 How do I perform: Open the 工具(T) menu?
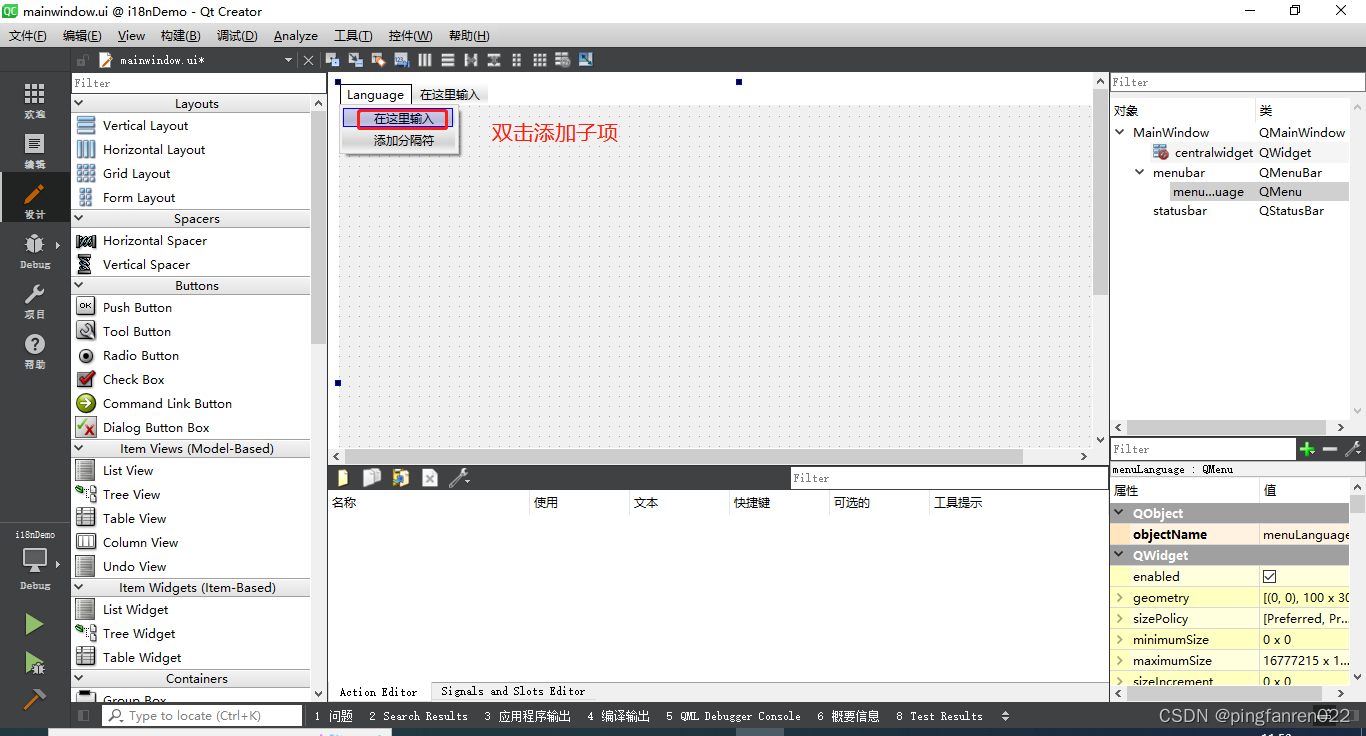(x=353, y=36)
